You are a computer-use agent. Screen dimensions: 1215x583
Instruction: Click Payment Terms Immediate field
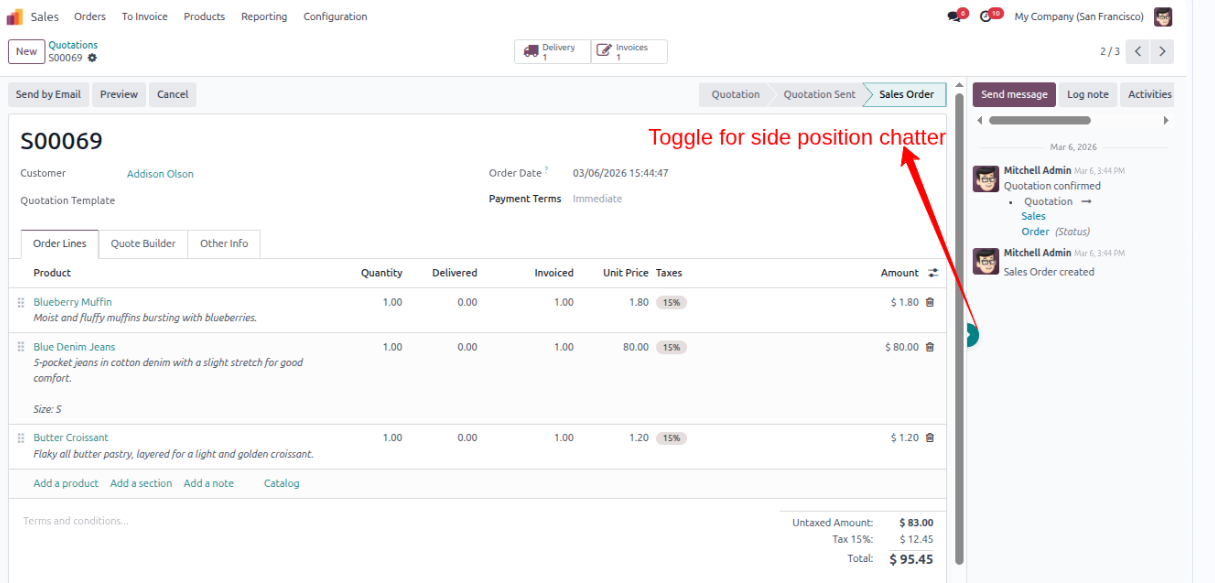pyautogui.click(x=597, y=199)
